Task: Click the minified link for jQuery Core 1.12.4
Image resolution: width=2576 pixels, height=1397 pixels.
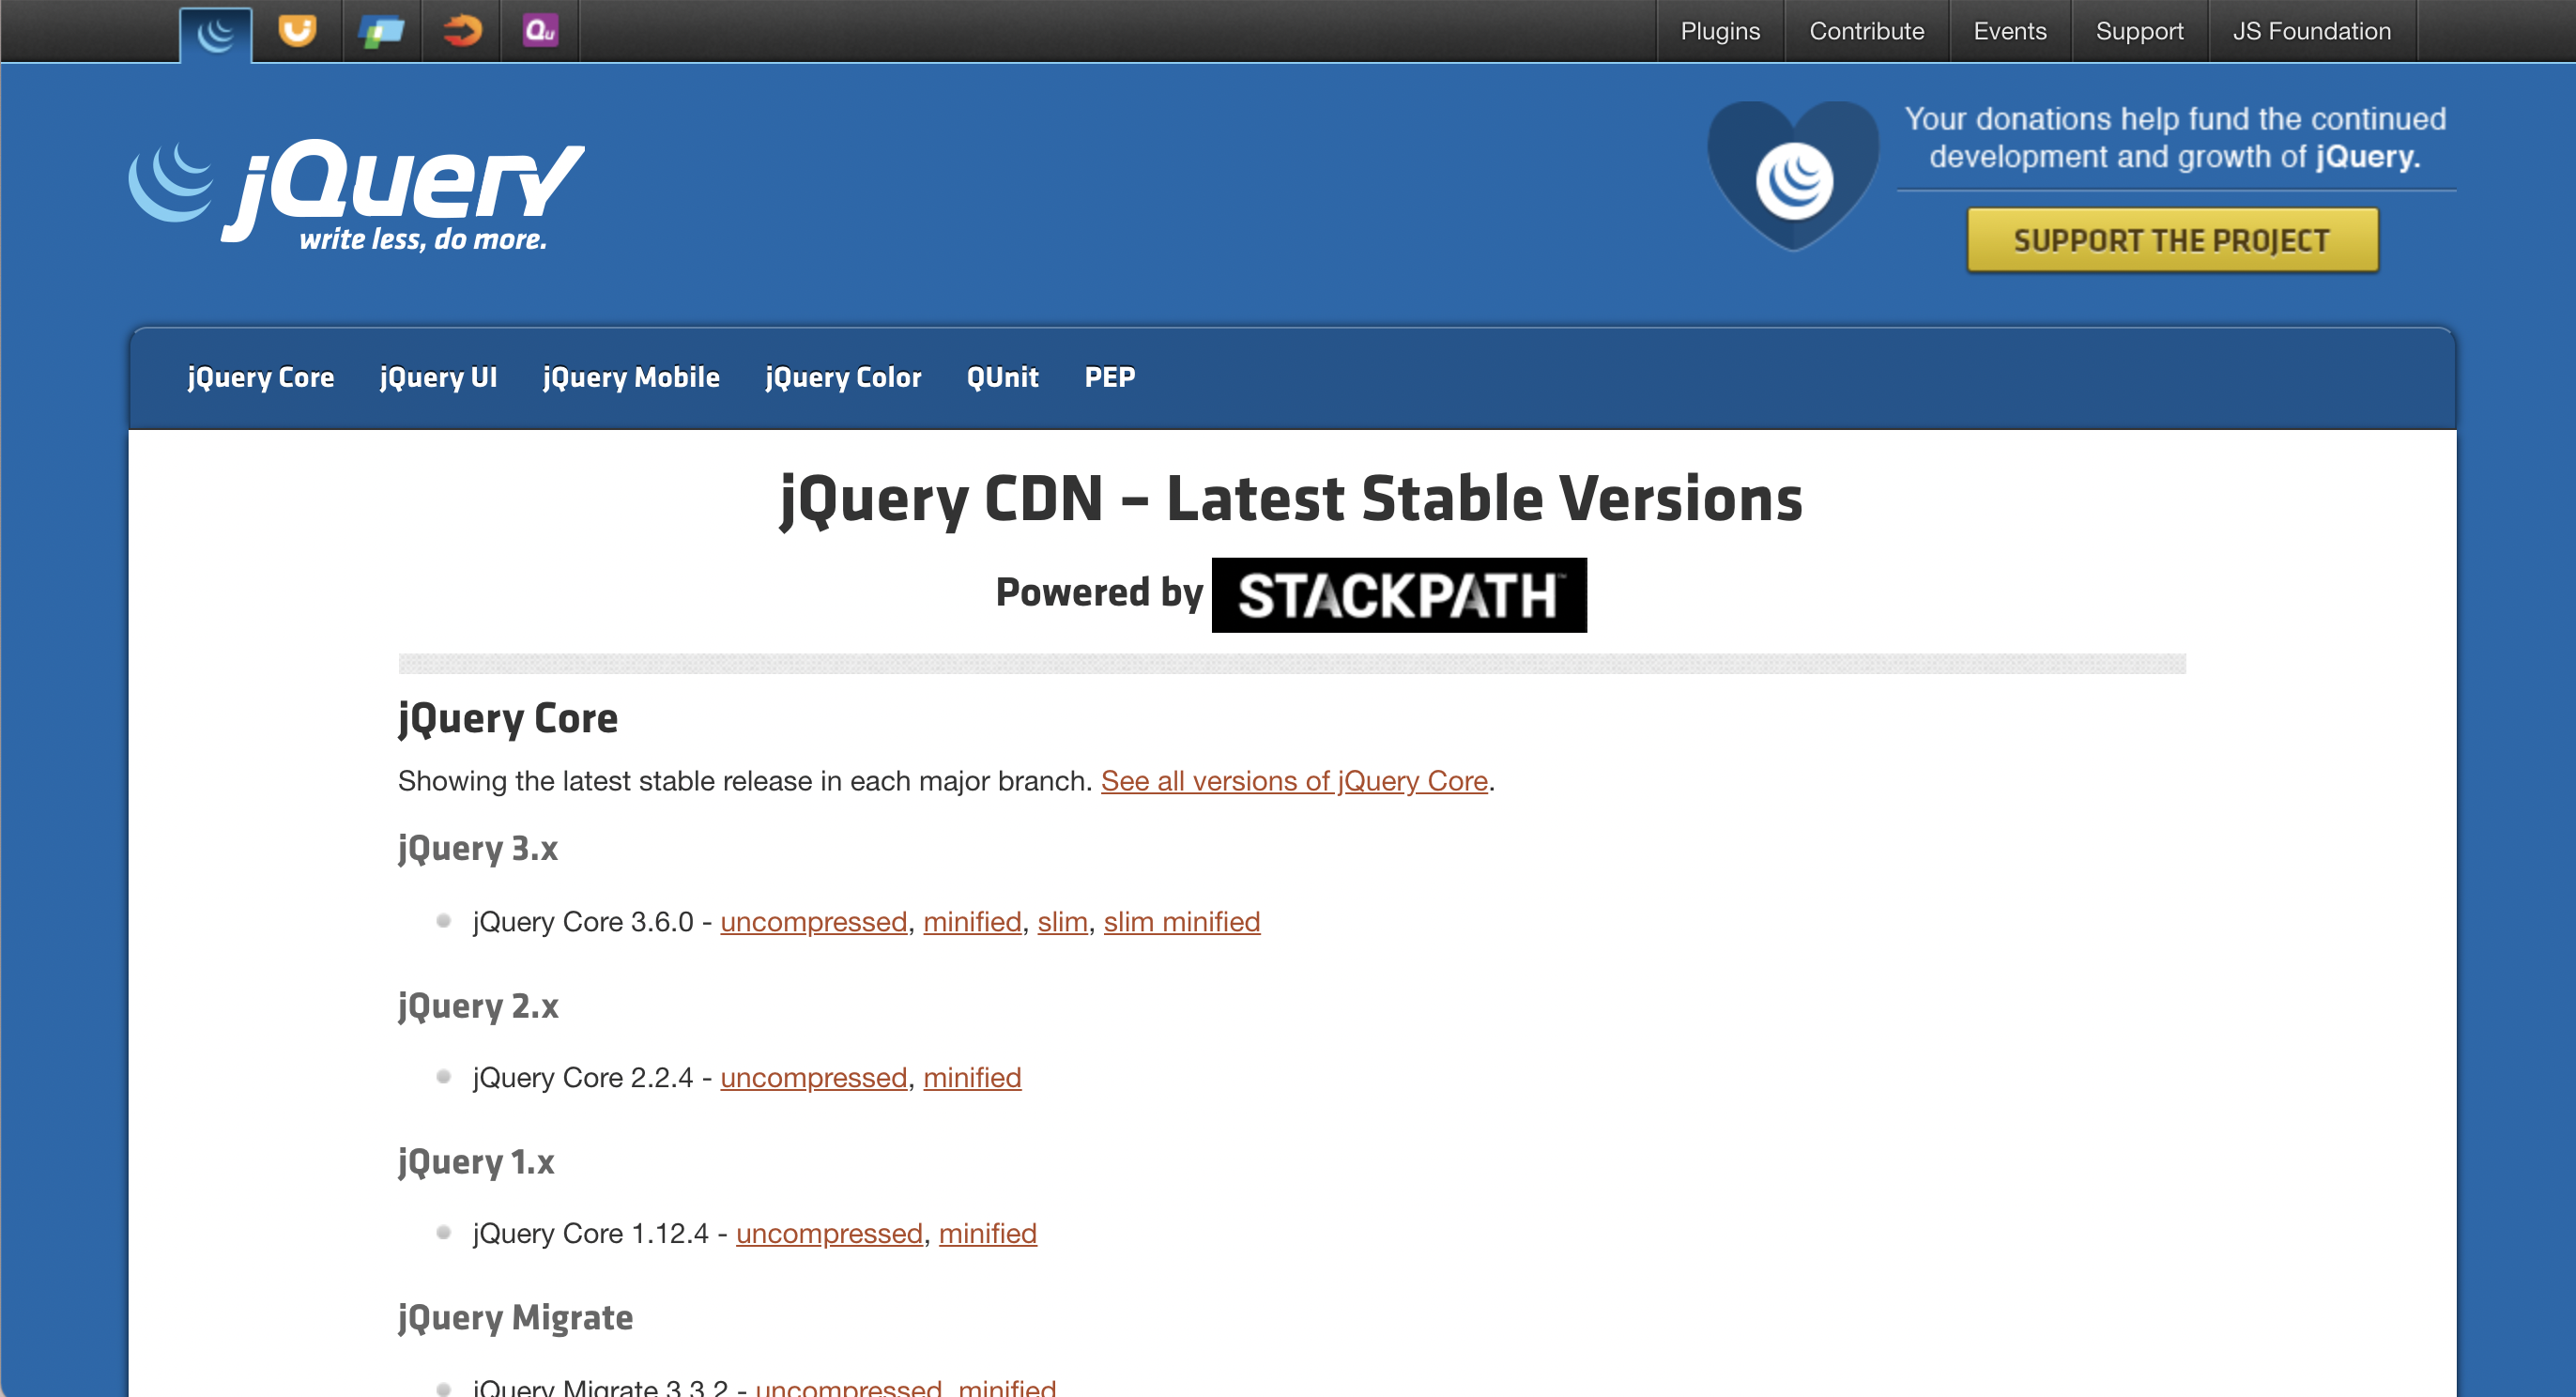Action: (987, 1233)
